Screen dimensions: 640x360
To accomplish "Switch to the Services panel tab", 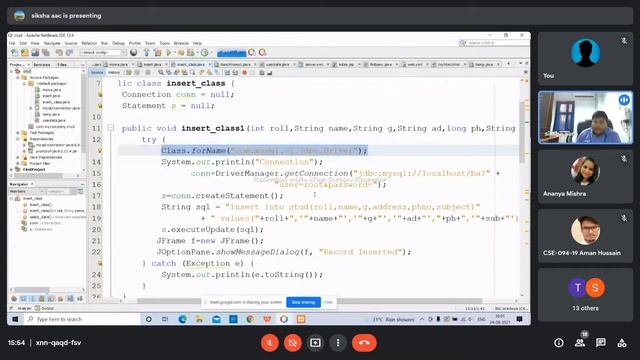I will pos(42,64).
